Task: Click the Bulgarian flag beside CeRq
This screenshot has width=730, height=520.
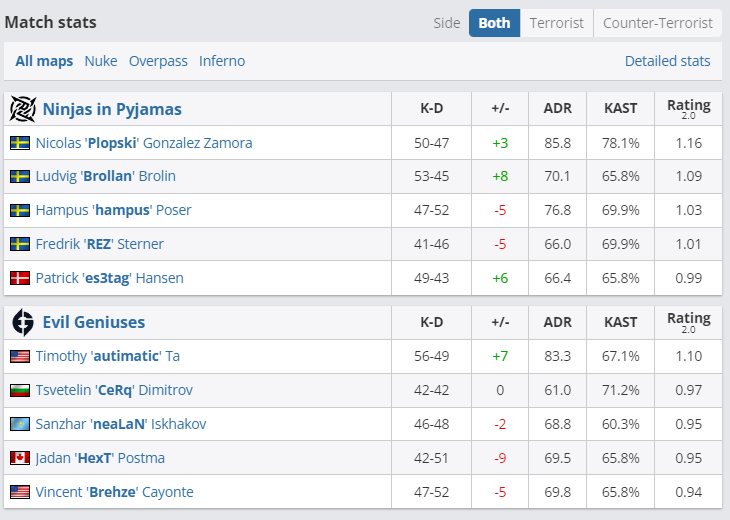Action: [20, 390]
